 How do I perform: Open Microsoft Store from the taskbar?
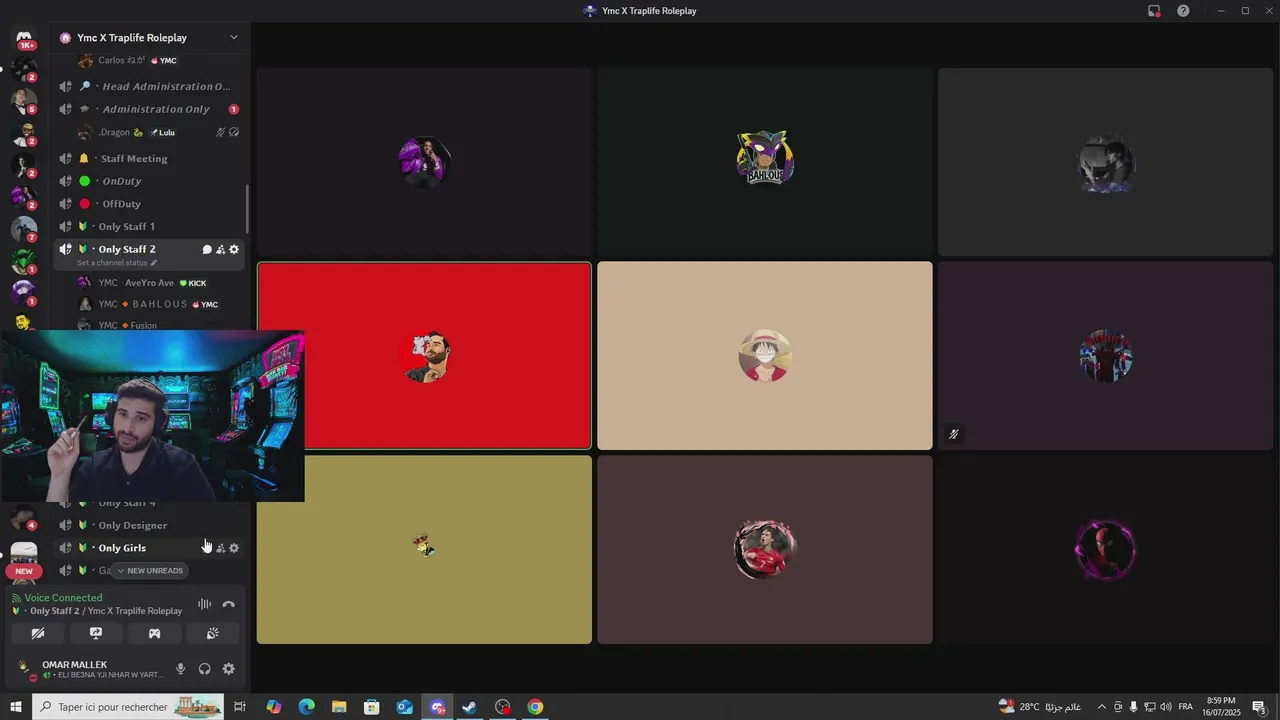tap(371, 707)
